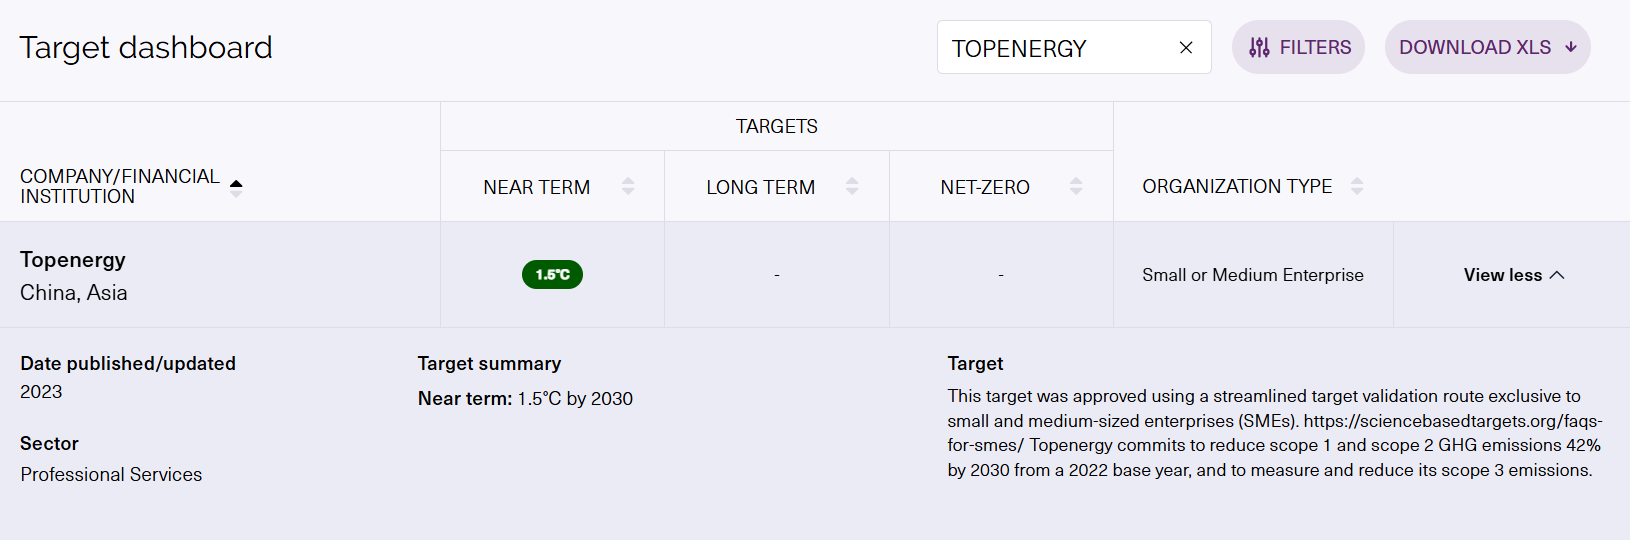This screenshot has width=1630, height=540.
Task: Clear the TOPENERGY search with the X icon
Action: (x=1186, y=48)
